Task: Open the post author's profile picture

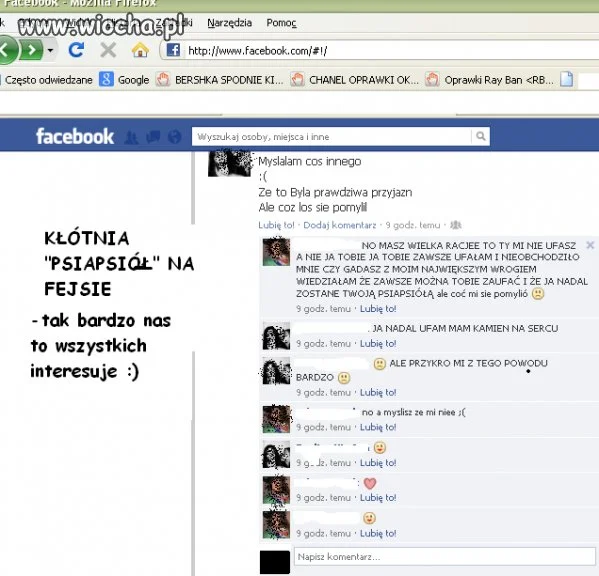Action: [x=230, y=164]
